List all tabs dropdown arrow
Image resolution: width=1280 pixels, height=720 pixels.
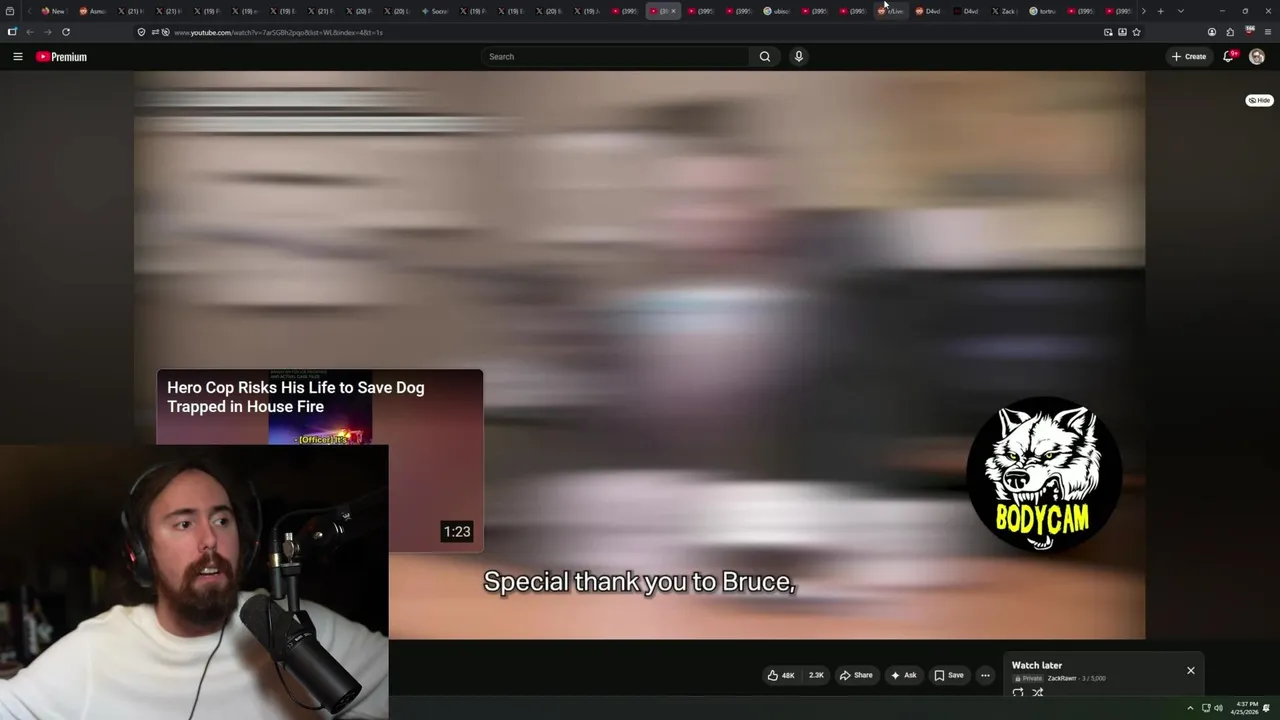pyautogui.click(x=1180, y=11)
